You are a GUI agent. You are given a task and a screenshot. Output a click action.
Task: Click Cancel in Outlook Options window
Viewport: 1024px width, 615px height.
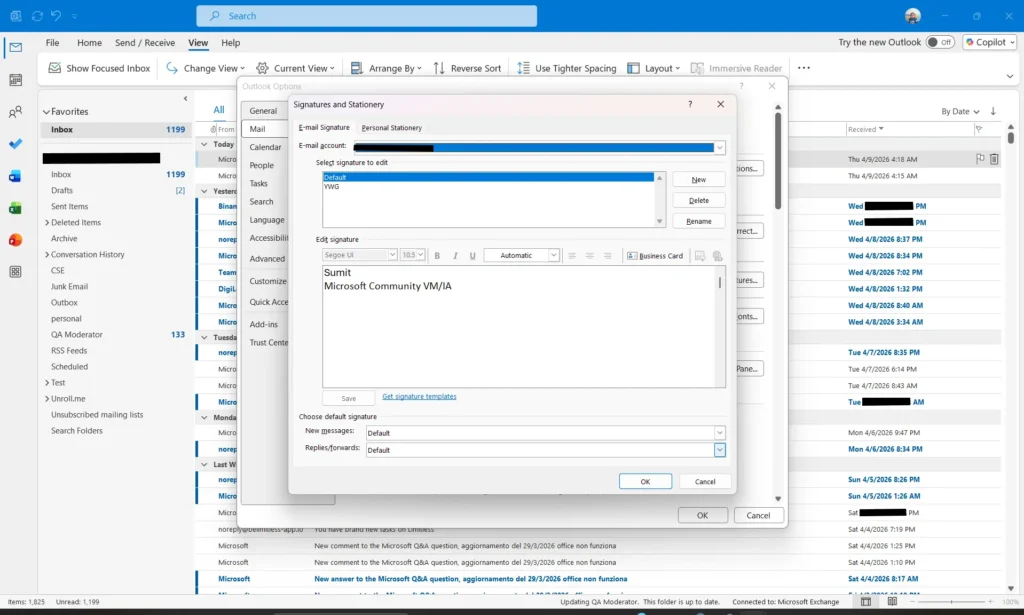pos(758,515)
